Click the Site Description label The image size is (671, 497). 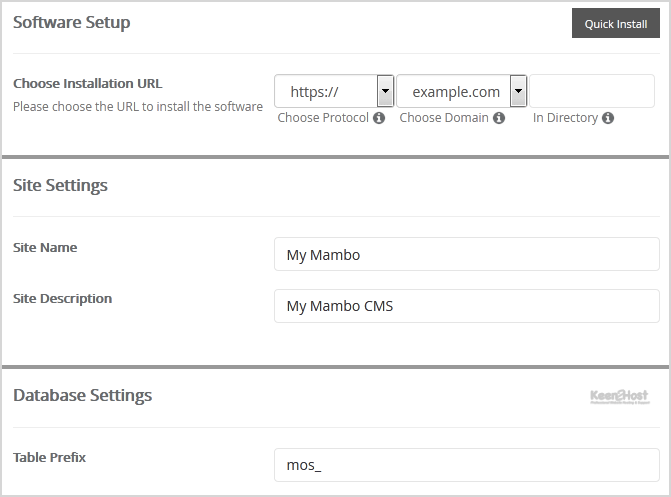point(62,298)
